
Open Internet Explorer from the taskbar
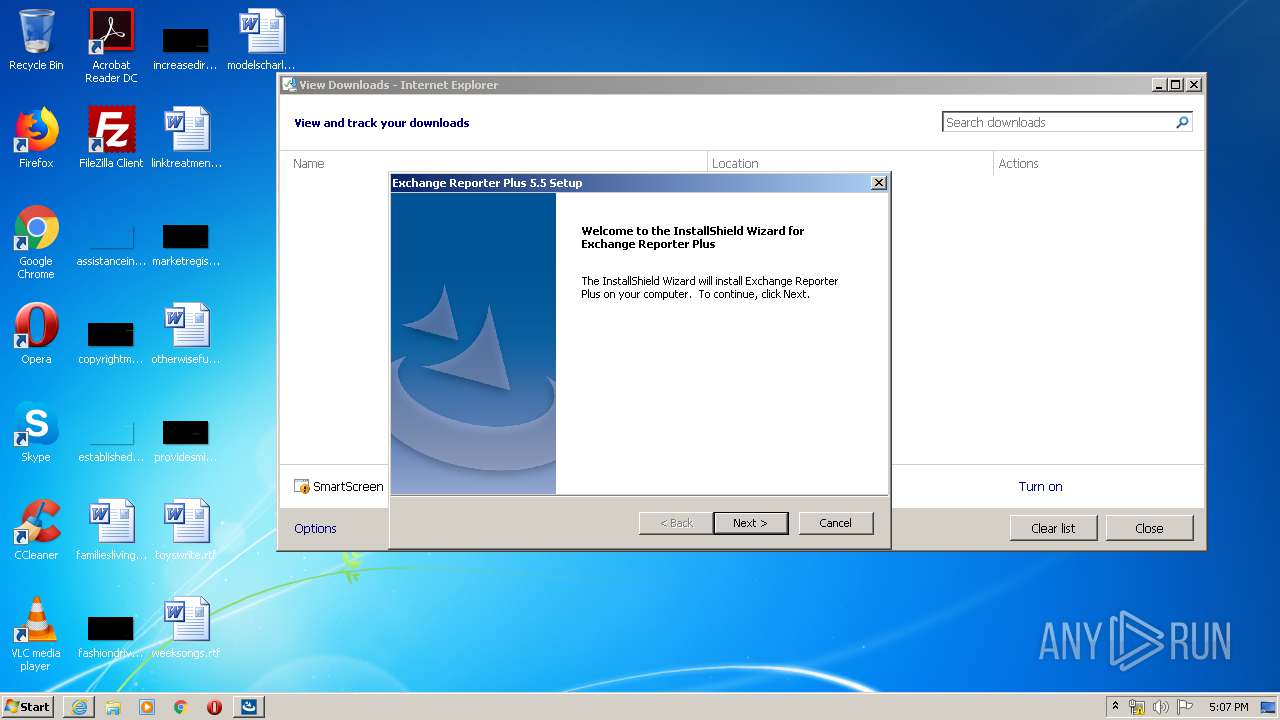pyautogui.click(x=79, y=707)
